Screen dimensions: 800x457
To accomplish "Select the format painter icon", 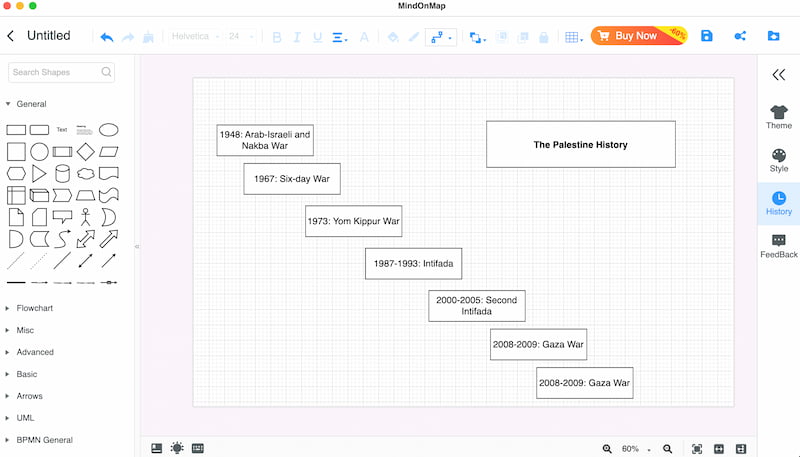I will pyautogui.click(x=148, y=37).
